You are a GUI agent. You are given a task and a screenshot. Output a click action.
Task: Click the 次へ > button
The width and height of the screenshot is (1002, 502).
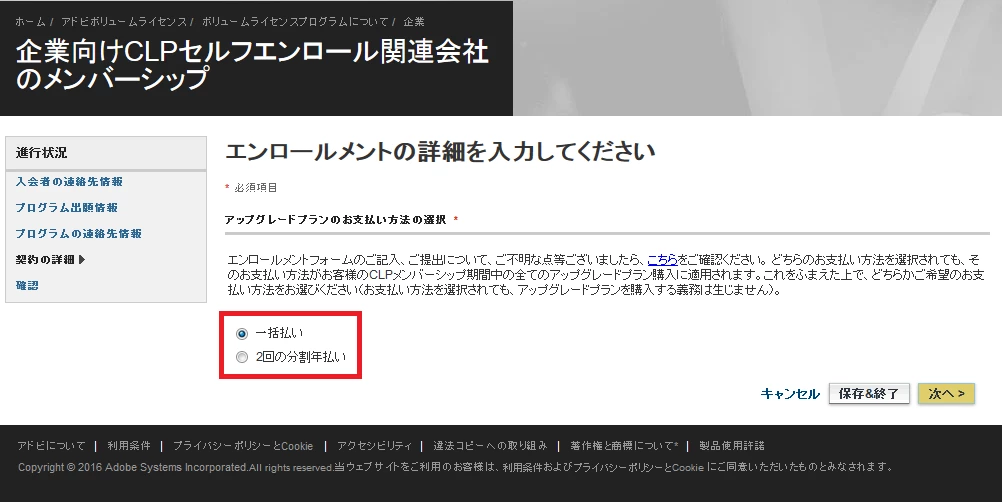click(946, 394)
